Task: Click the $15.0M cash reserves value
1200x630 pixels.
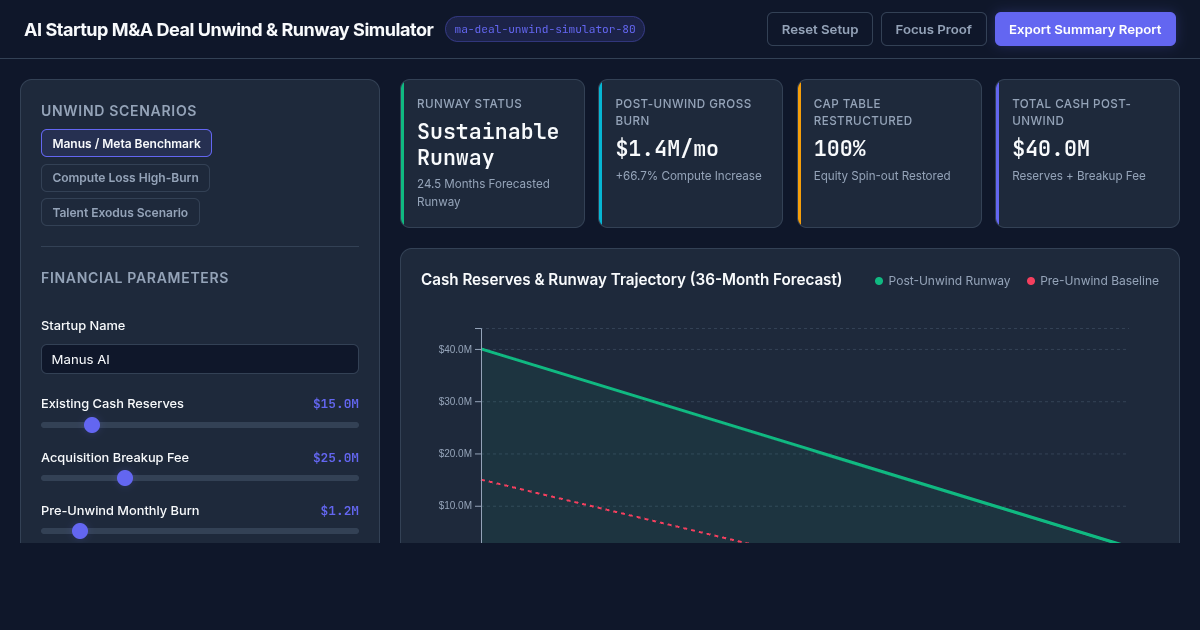Action: click(x=336, y=404)
